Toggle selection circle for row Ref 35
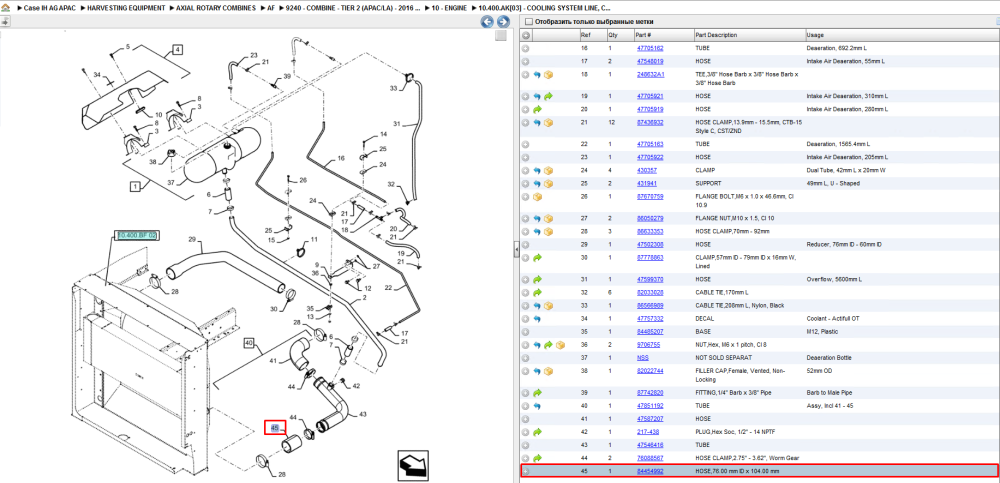 526,332
